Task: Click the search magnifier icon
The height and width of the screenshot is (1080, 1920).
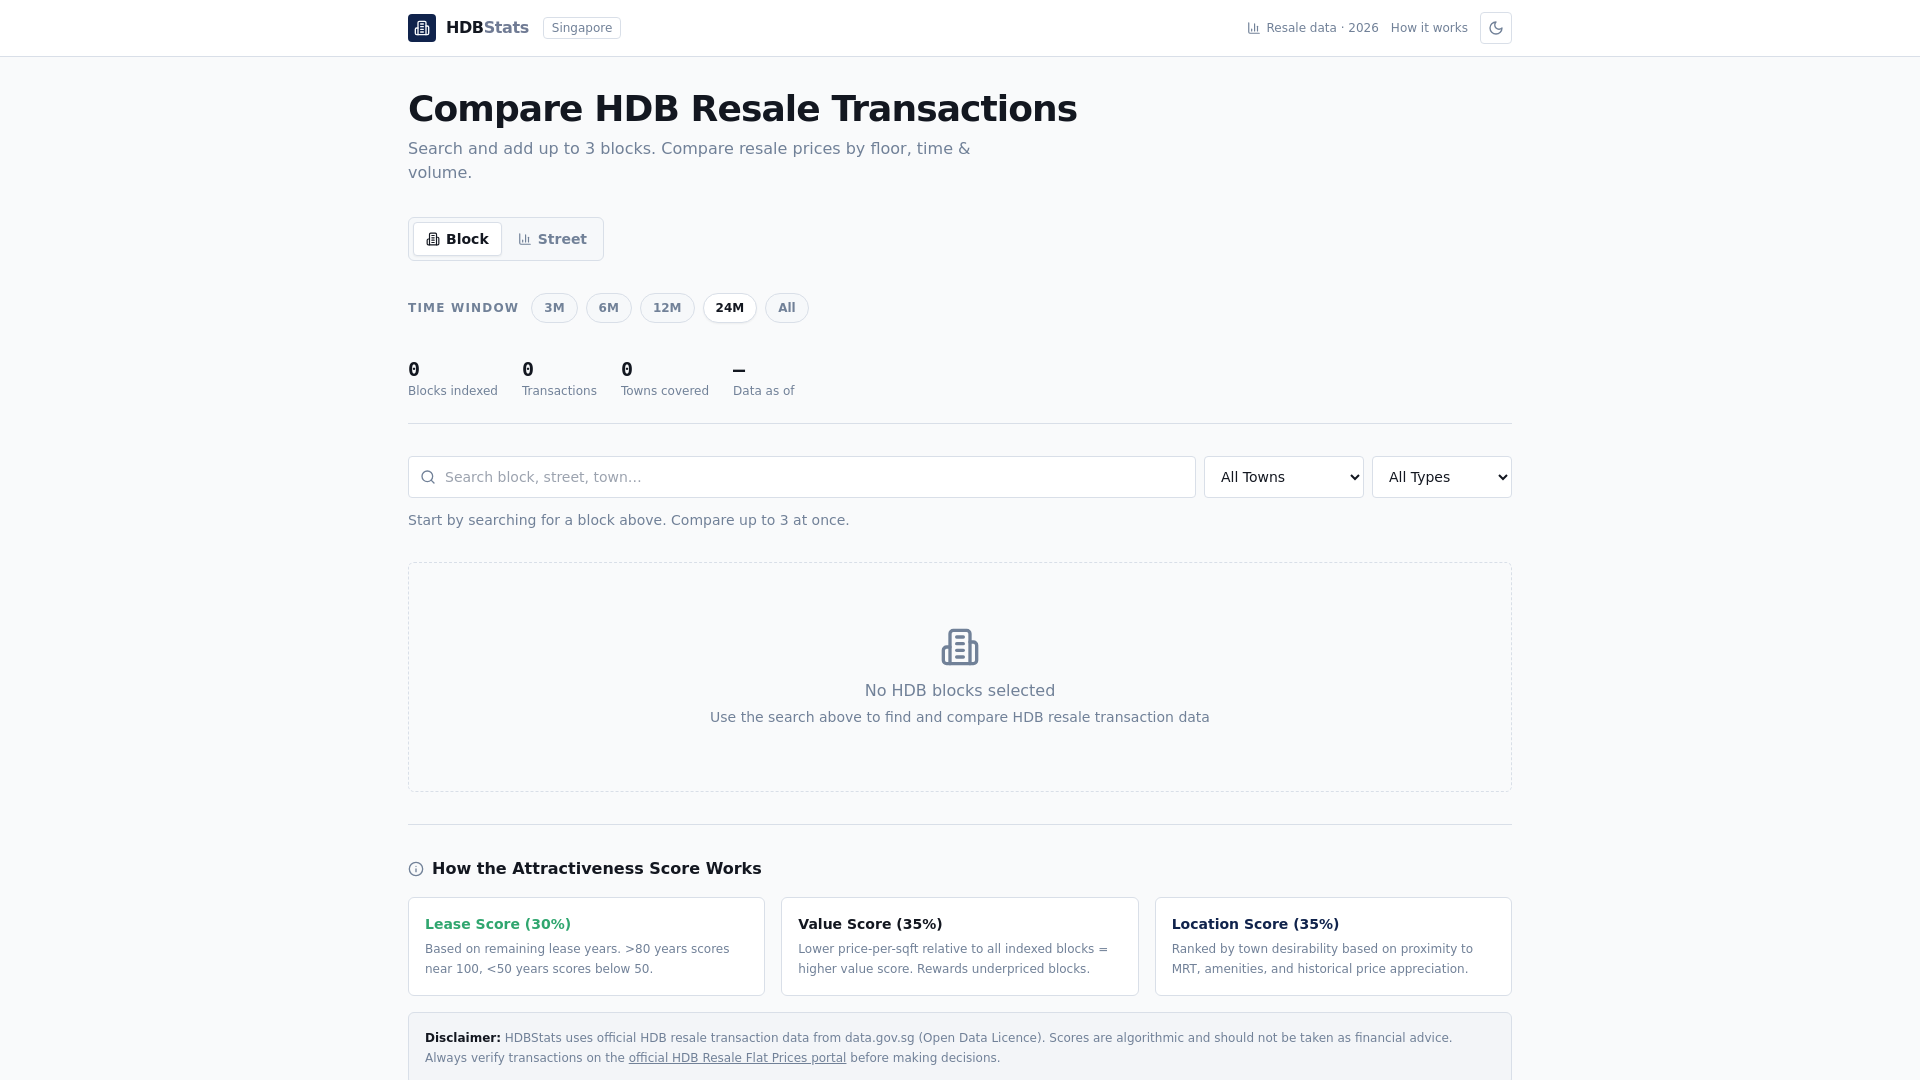Action: [428, 477]
